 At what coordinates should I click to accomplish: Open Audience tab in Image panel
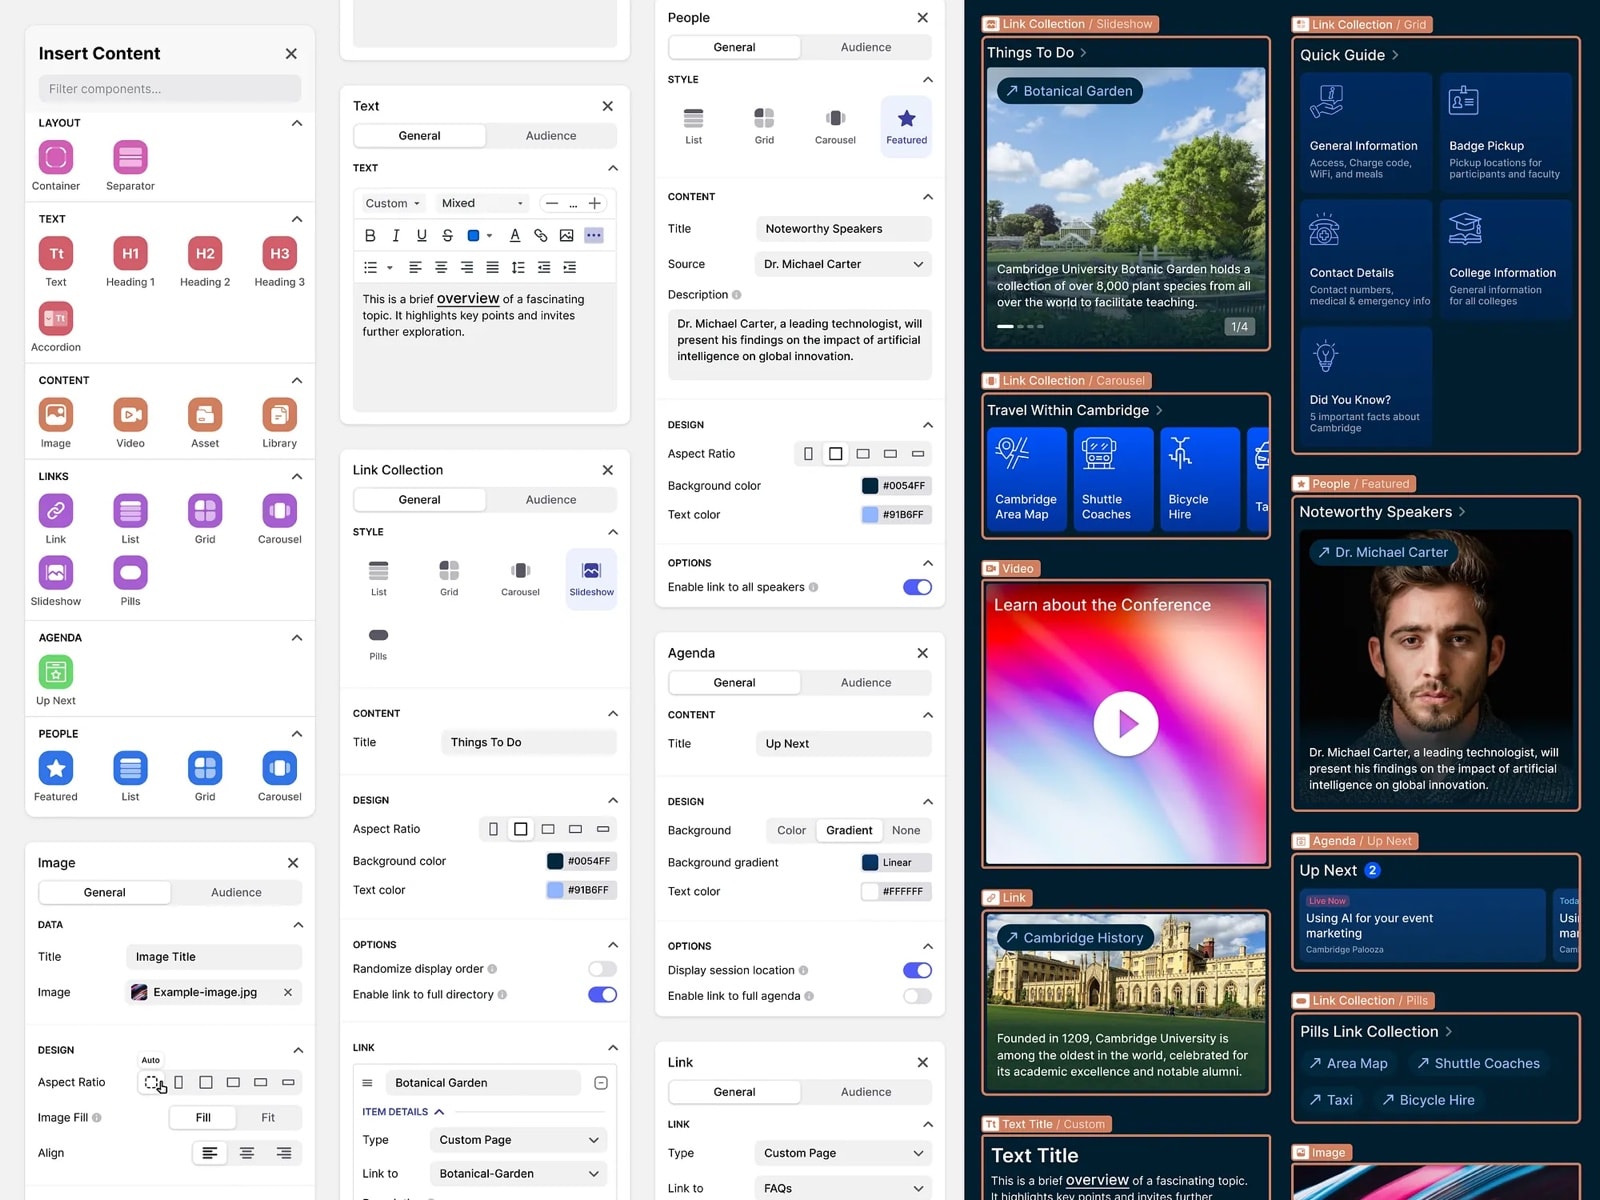(x=236, y=892)
